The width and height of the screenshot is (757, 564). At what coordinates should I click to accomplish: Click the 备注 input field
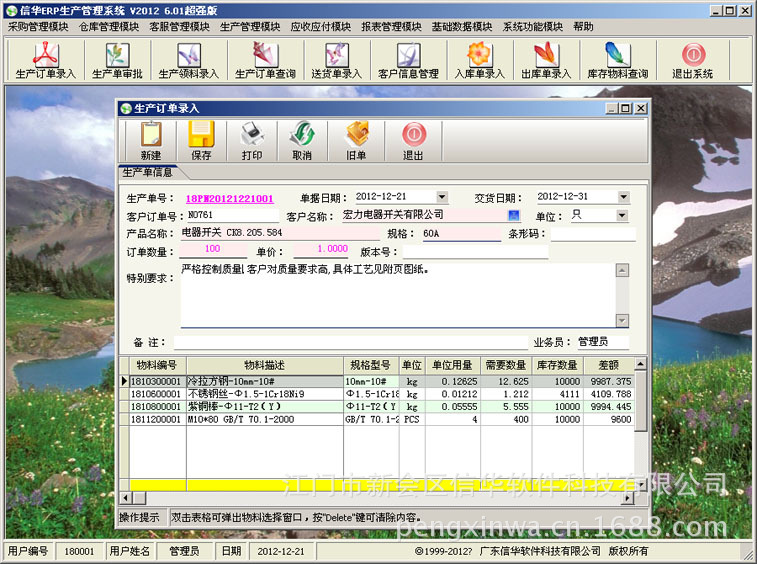[351, 342]
